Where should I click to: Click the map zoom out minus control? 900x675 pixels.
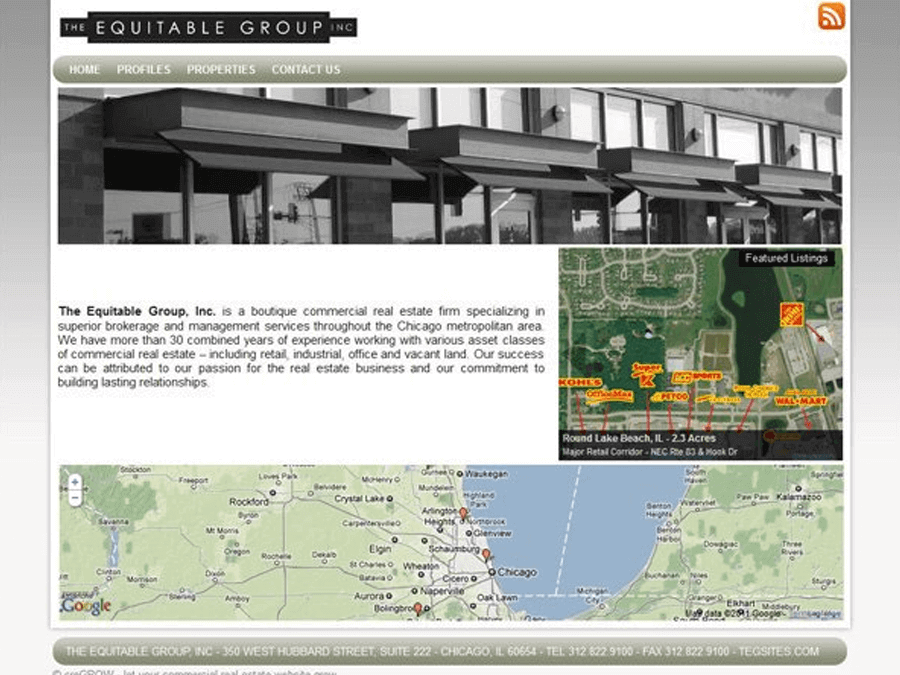click(73, 497)
